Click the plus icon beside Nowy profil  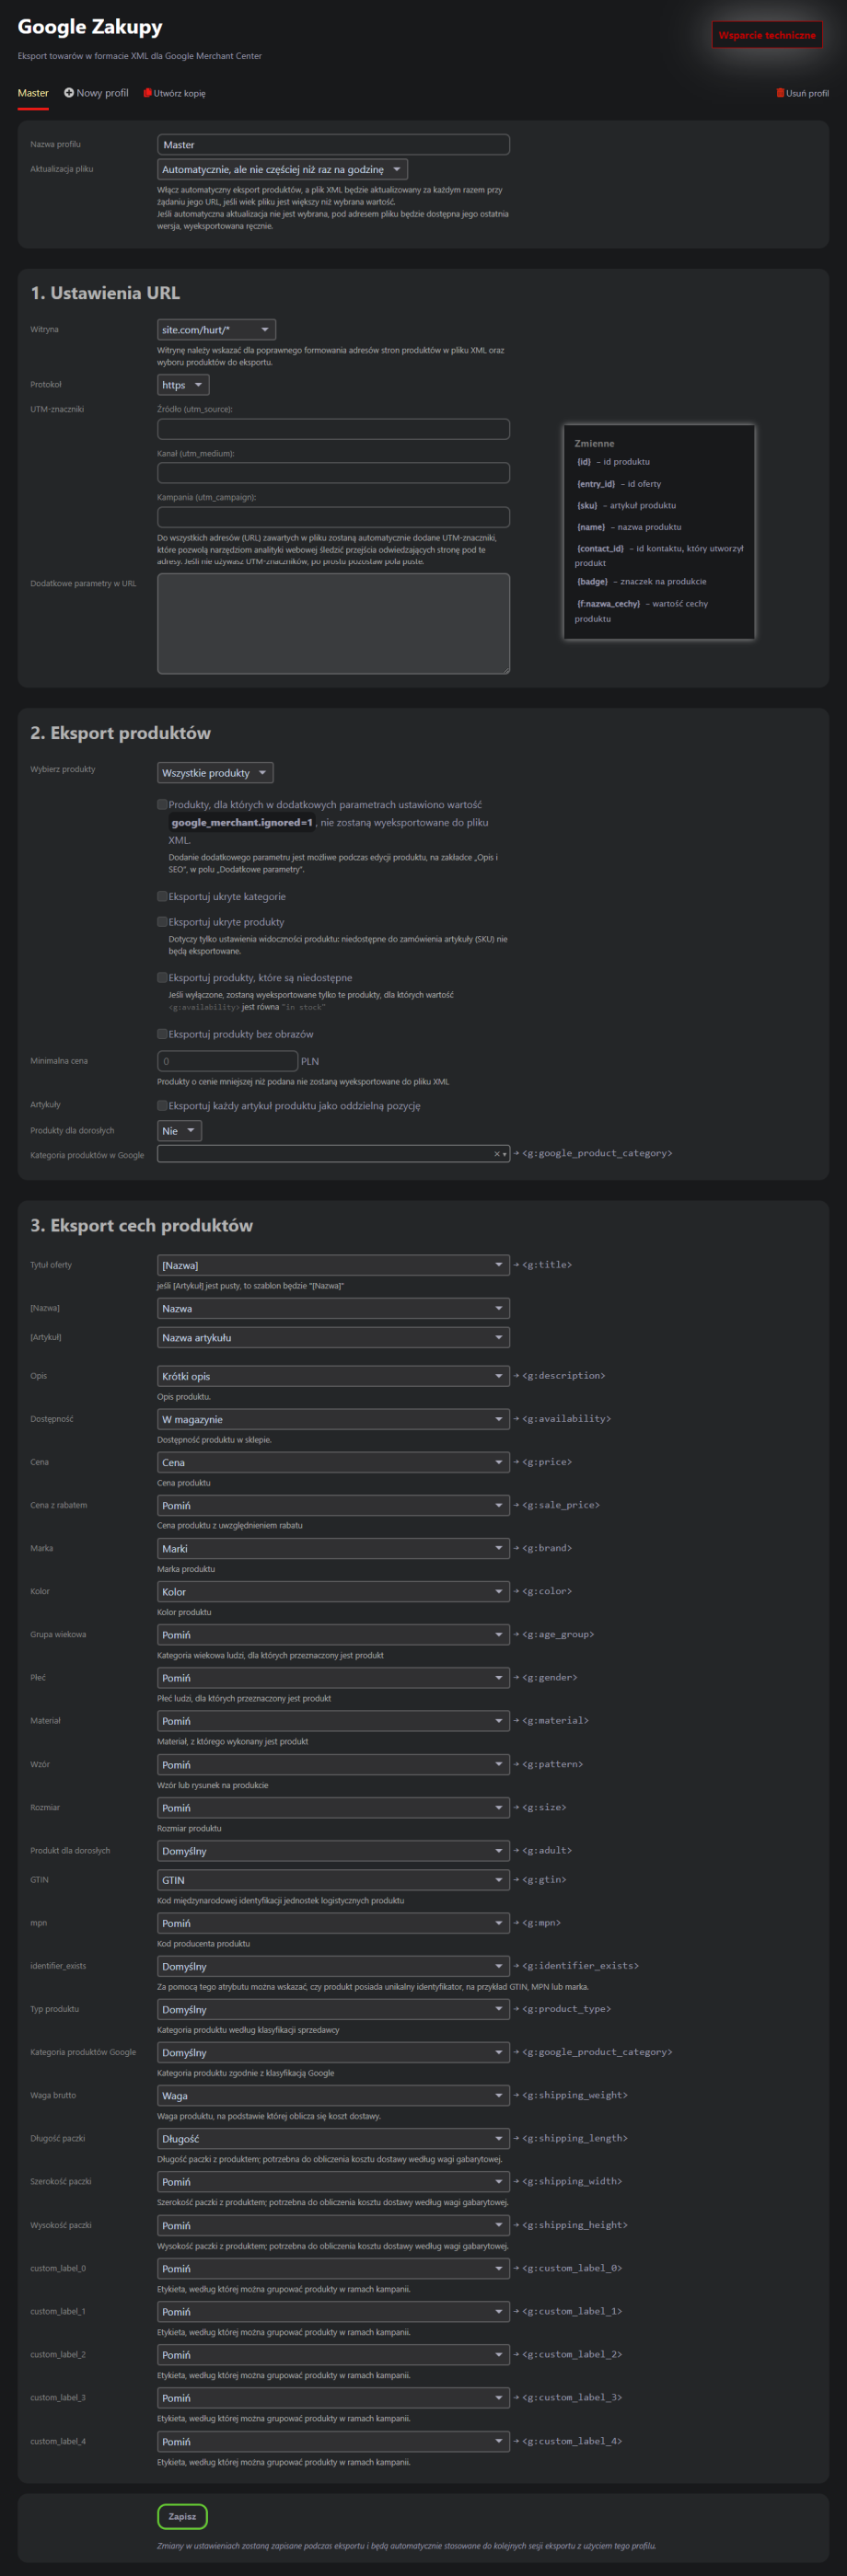[x=69, y=93]
